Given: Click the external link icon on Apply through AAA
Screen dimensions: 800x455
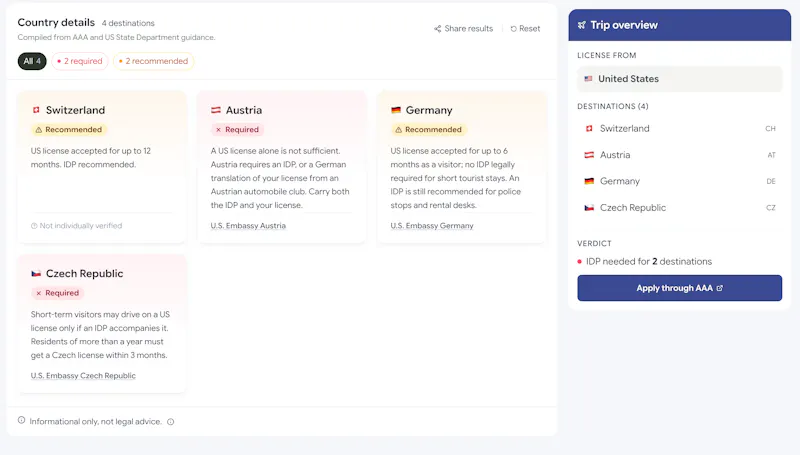Looking at the screenshot, I should click(x=719, y=288).
